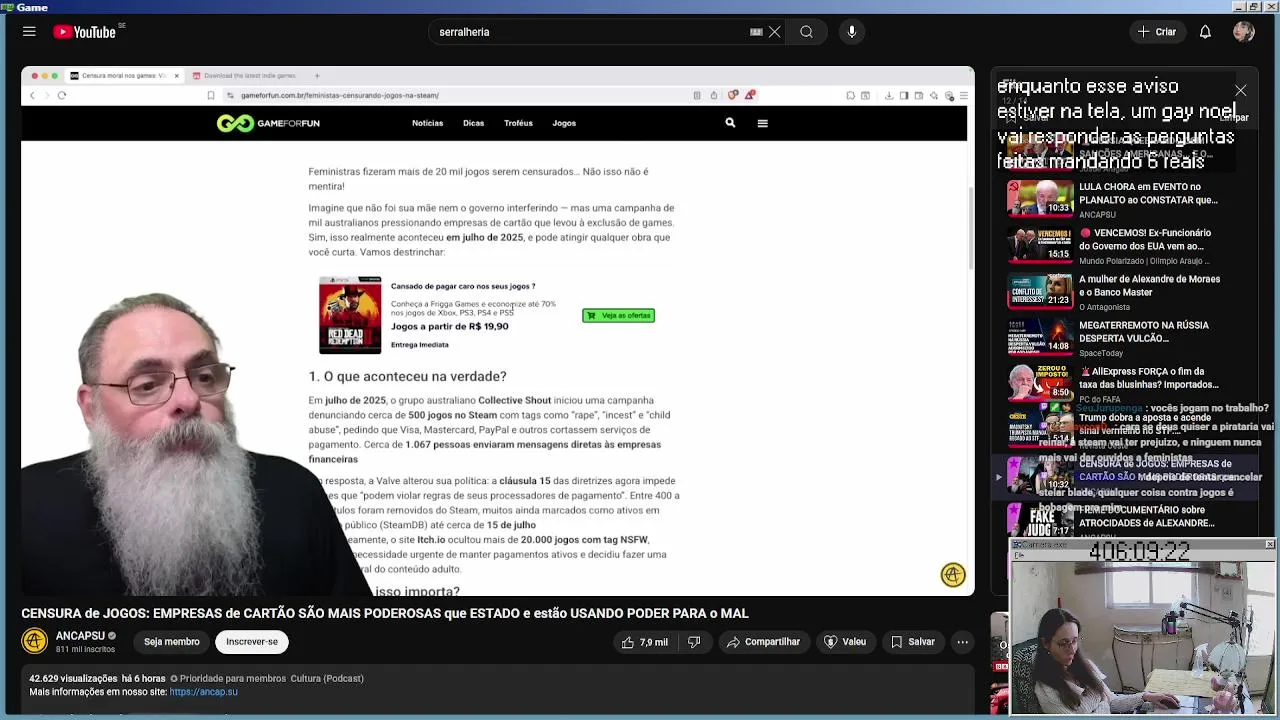
Task: Close the playlist panel with X
Action: [x=1240, y=91]
